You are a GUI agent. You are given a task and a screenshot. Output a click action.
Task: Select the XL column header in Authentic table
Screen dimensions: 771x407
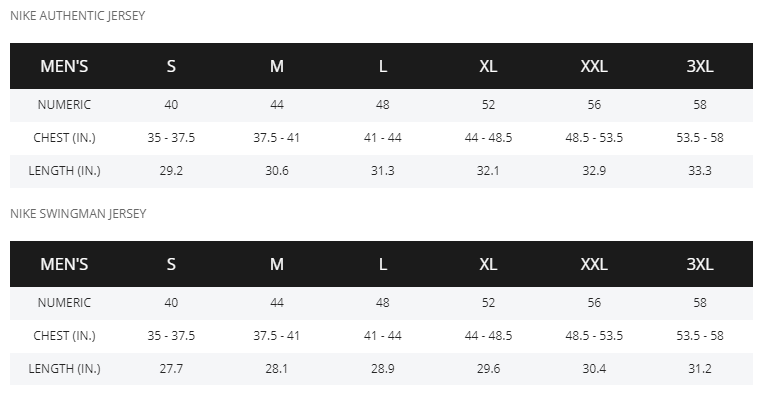(x=488, y=66)
